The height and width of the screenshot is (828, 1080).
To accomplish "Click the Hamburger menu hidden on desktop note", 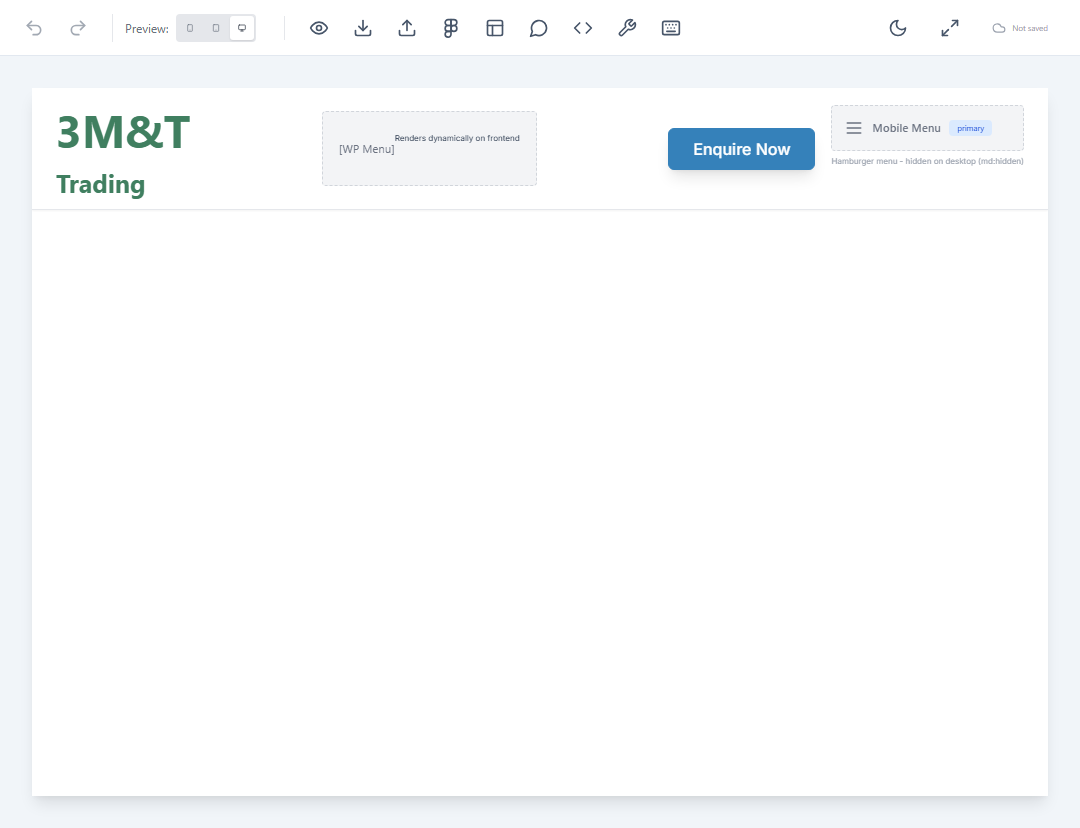I will click(x=927, y=161).
